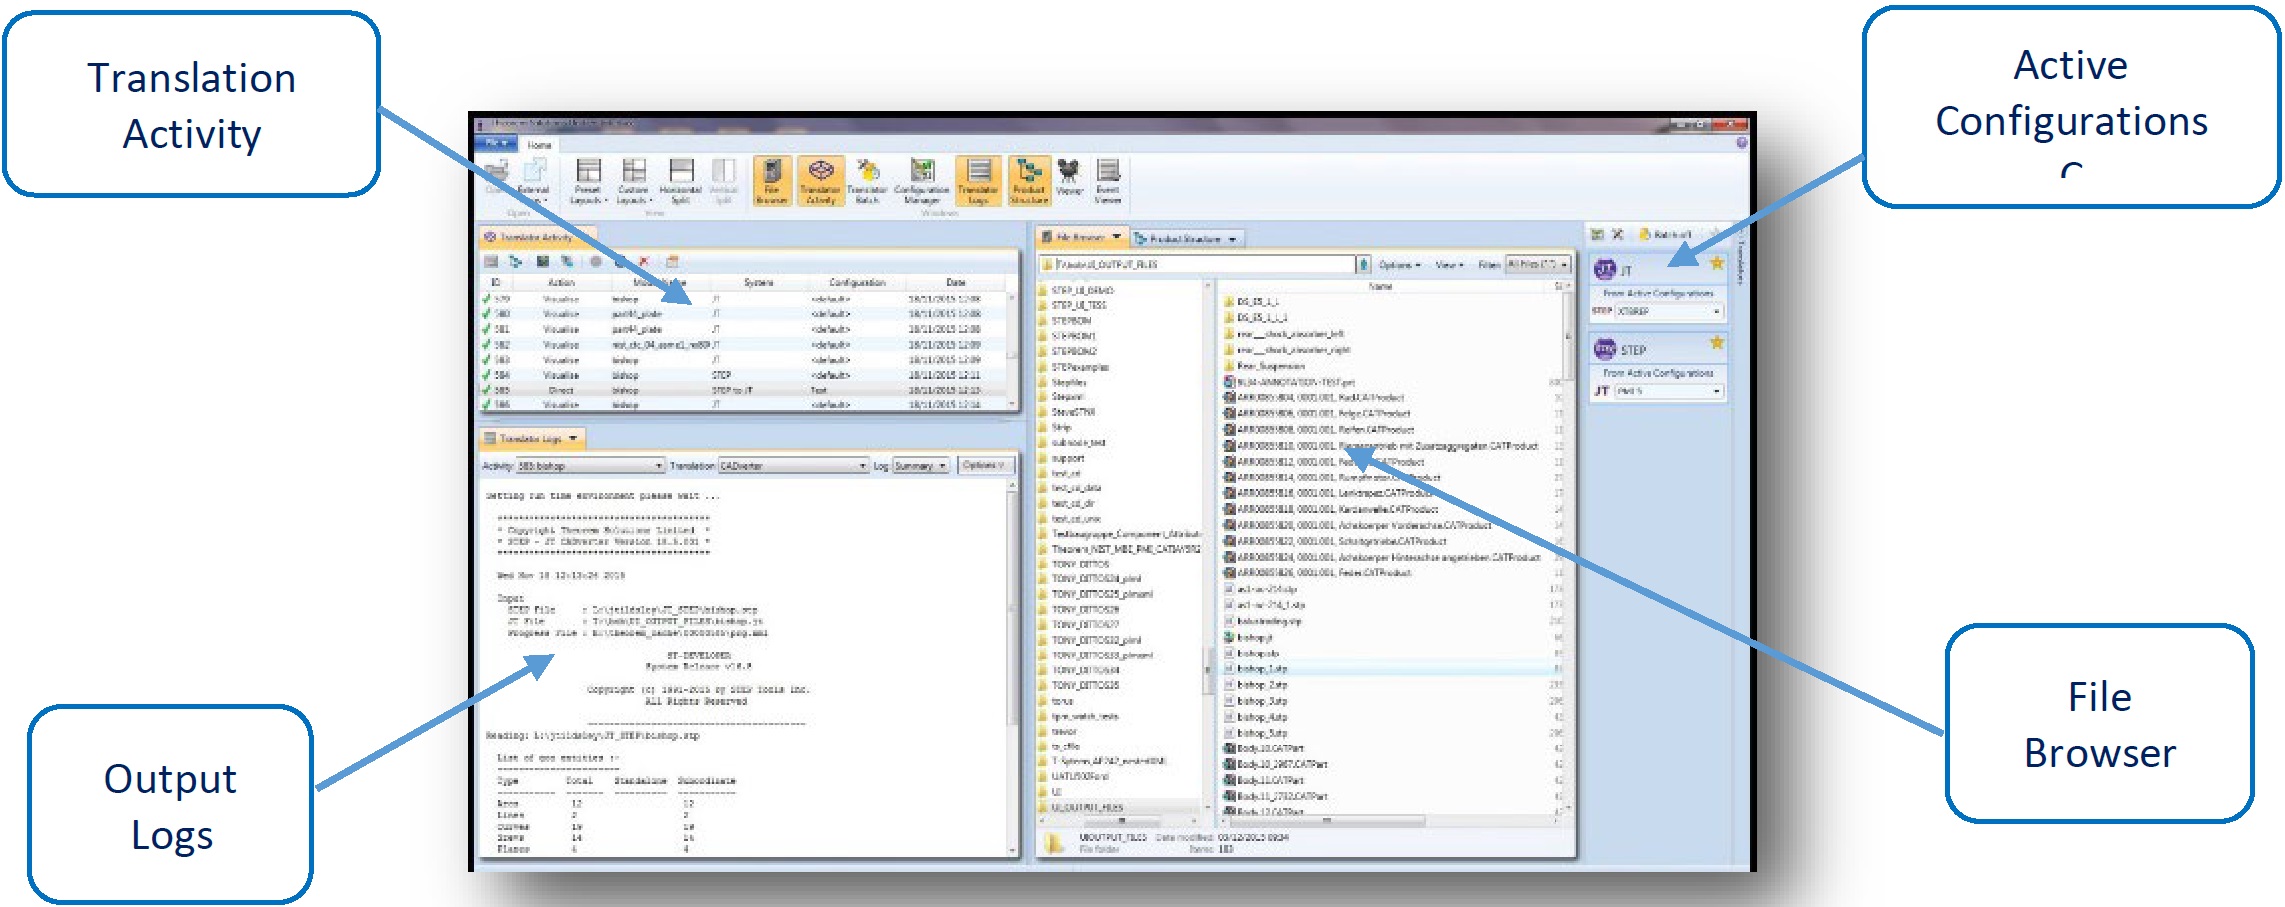Click the green icon atop translators panel
Screen dimensions: 2285x907
click(x=1597, y=234)
